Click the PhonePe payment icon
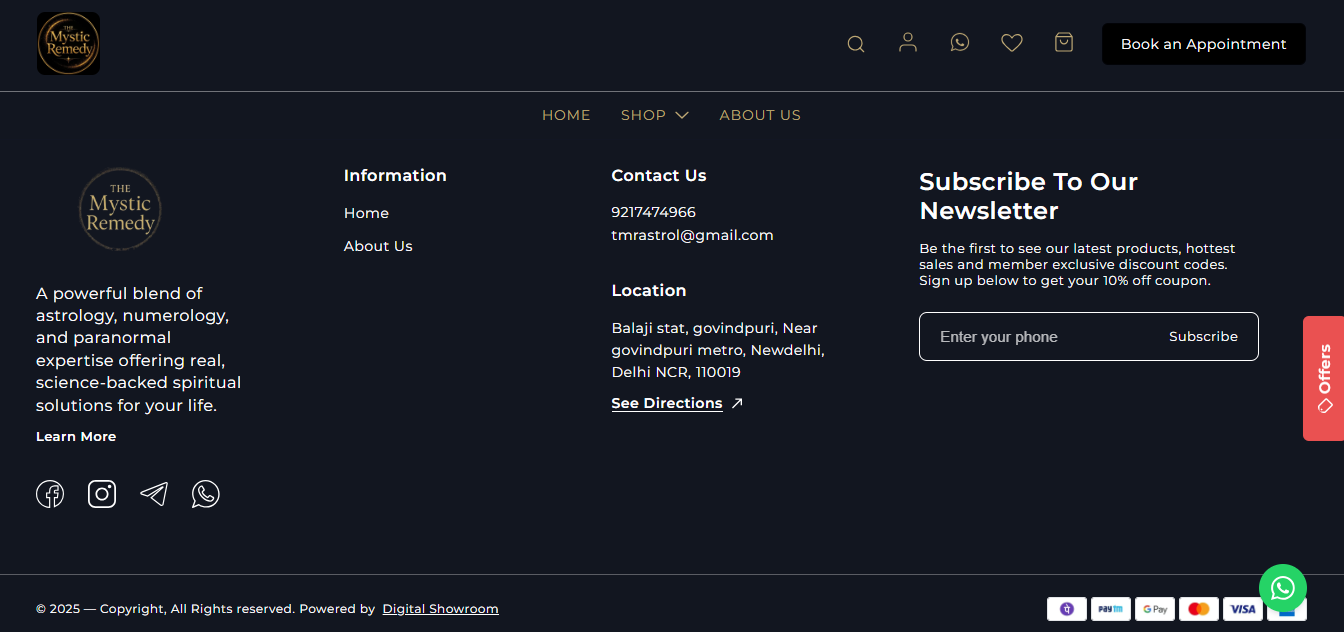The image size is (1344, 632). pos(1067,609)
